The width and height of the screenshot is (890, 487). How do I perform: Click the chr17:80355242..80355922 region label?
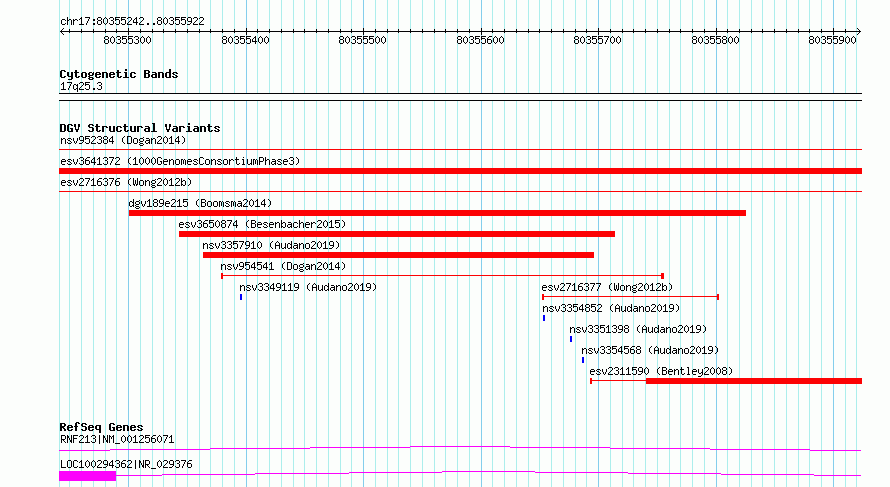132,21
